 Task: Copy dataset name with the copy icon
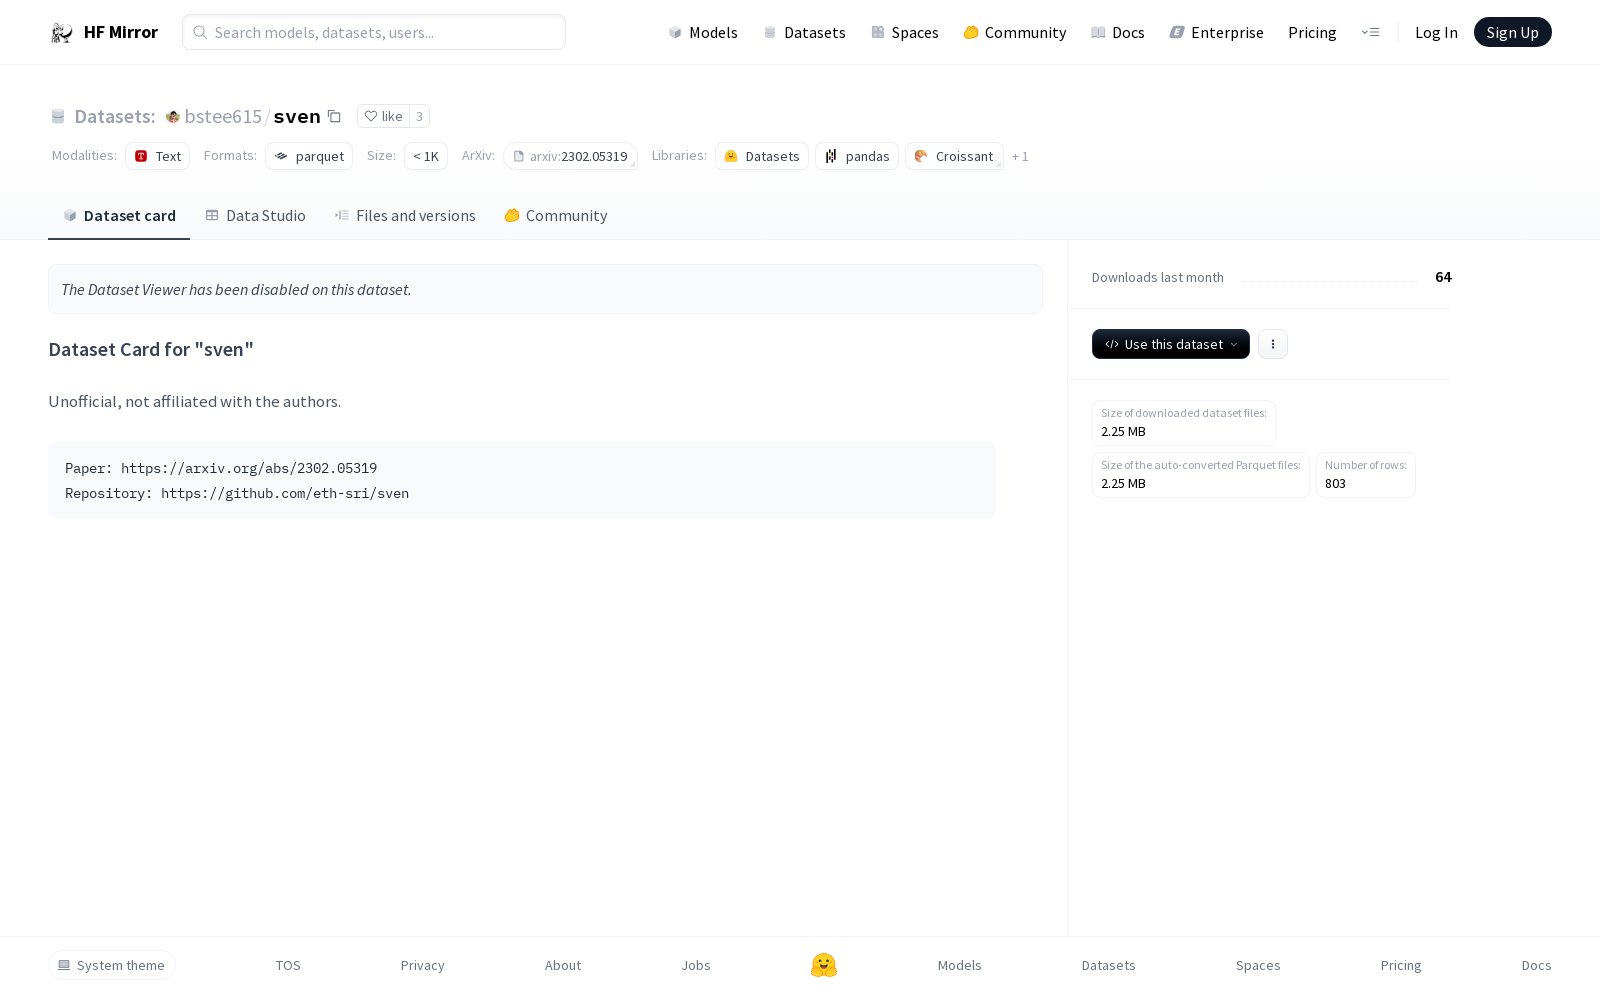(334, 116)
